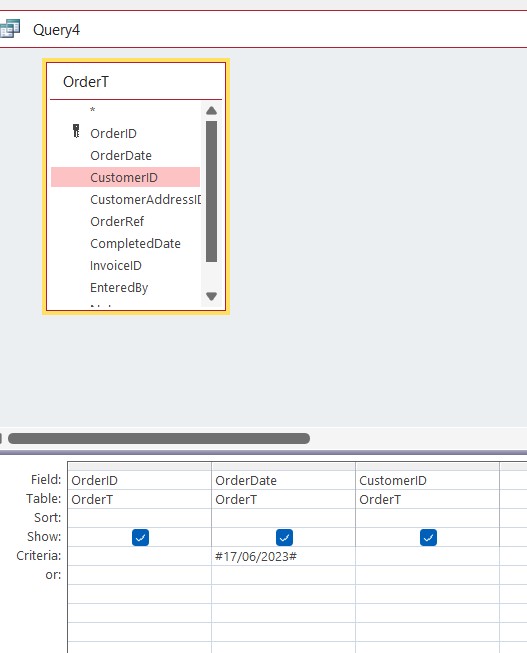The height and width of the screenshot is (653, 527).
Task: Click the OrderT vertical scrollbar thumb
Action: coord(212,192)
